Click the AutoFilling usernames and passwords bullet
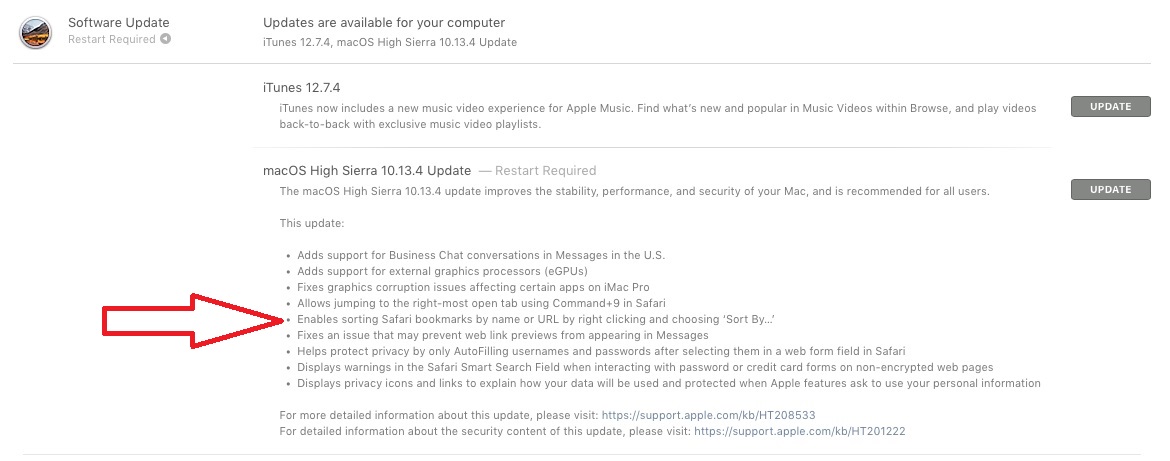1170x461 pixels. point(601,351)
